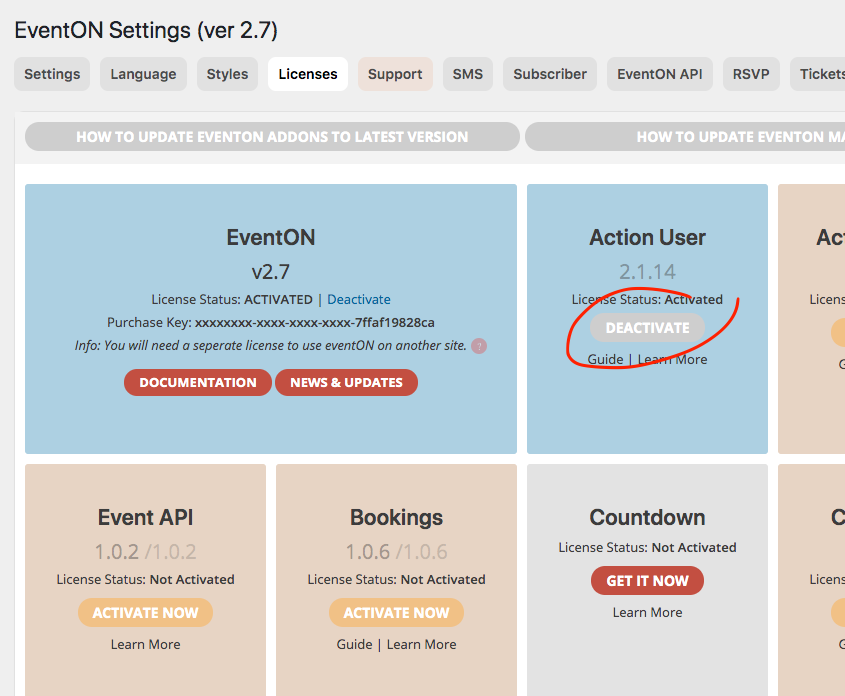Screen dimensions: 845x696
Task: Click News & Updates button
Action: [x=347, y=382]
